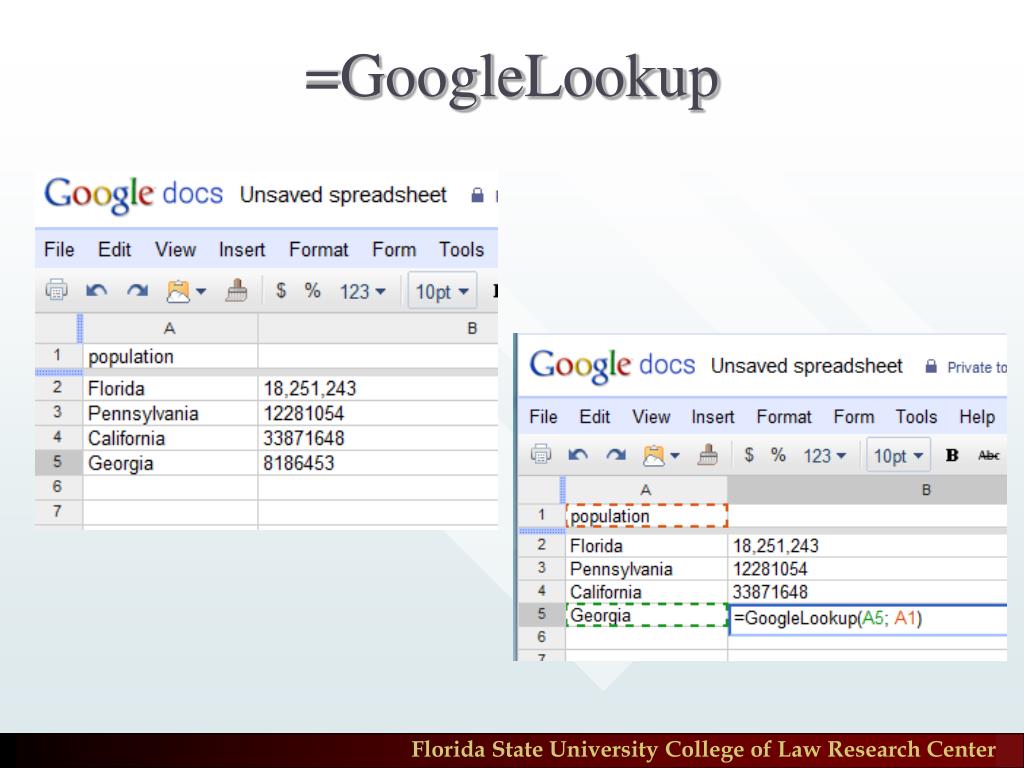Select the paint format brush in left spreadsheet
Screen dimensions: 1024x768
(x=236, y=290)
